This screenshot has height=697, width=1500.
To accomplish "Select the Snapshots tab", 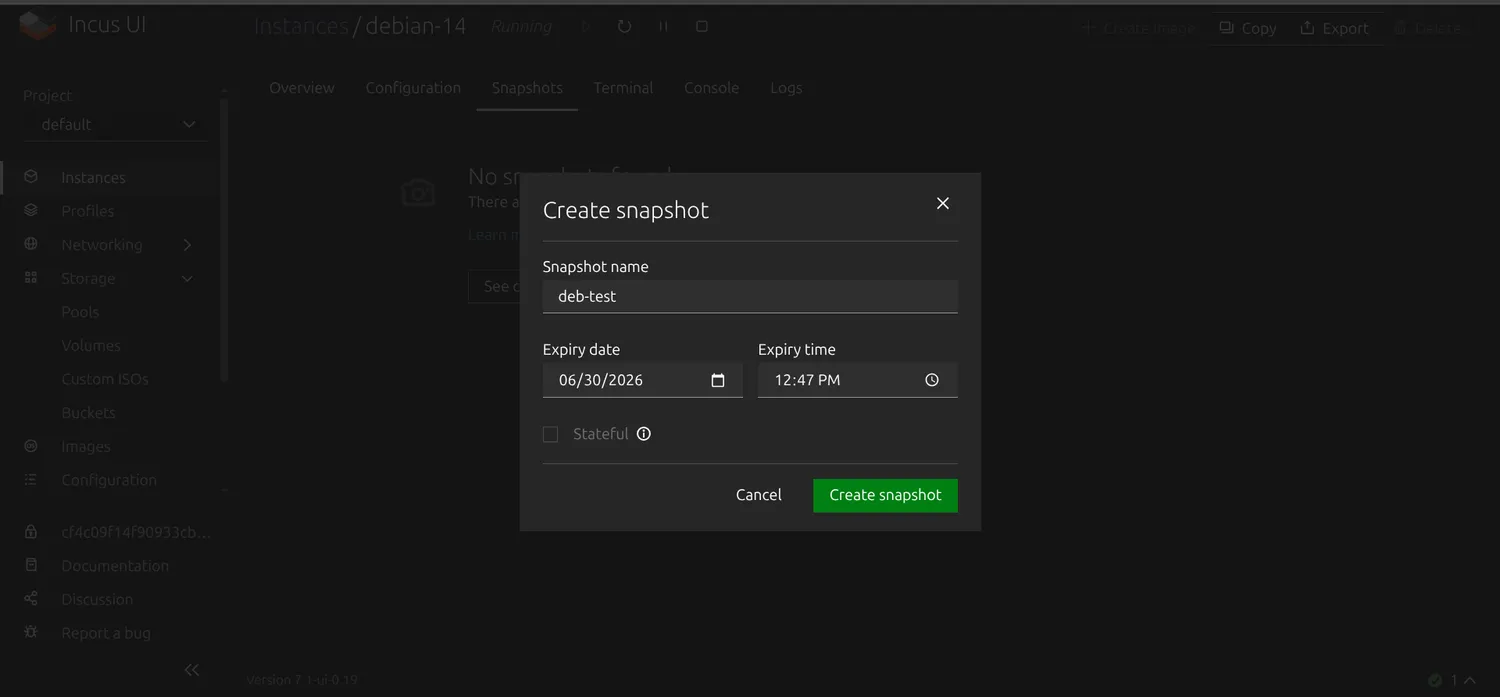I will pos(527,88).
